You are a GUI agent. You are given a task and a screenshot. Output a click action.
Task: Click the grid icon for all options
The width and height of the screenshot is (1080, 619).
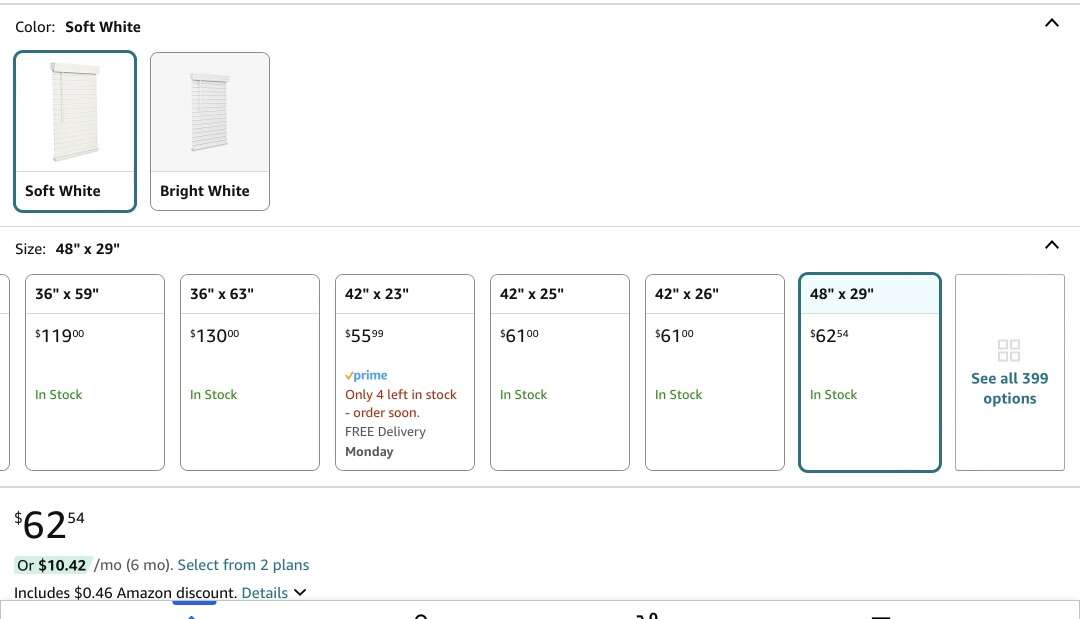(x=1009, y=350)
